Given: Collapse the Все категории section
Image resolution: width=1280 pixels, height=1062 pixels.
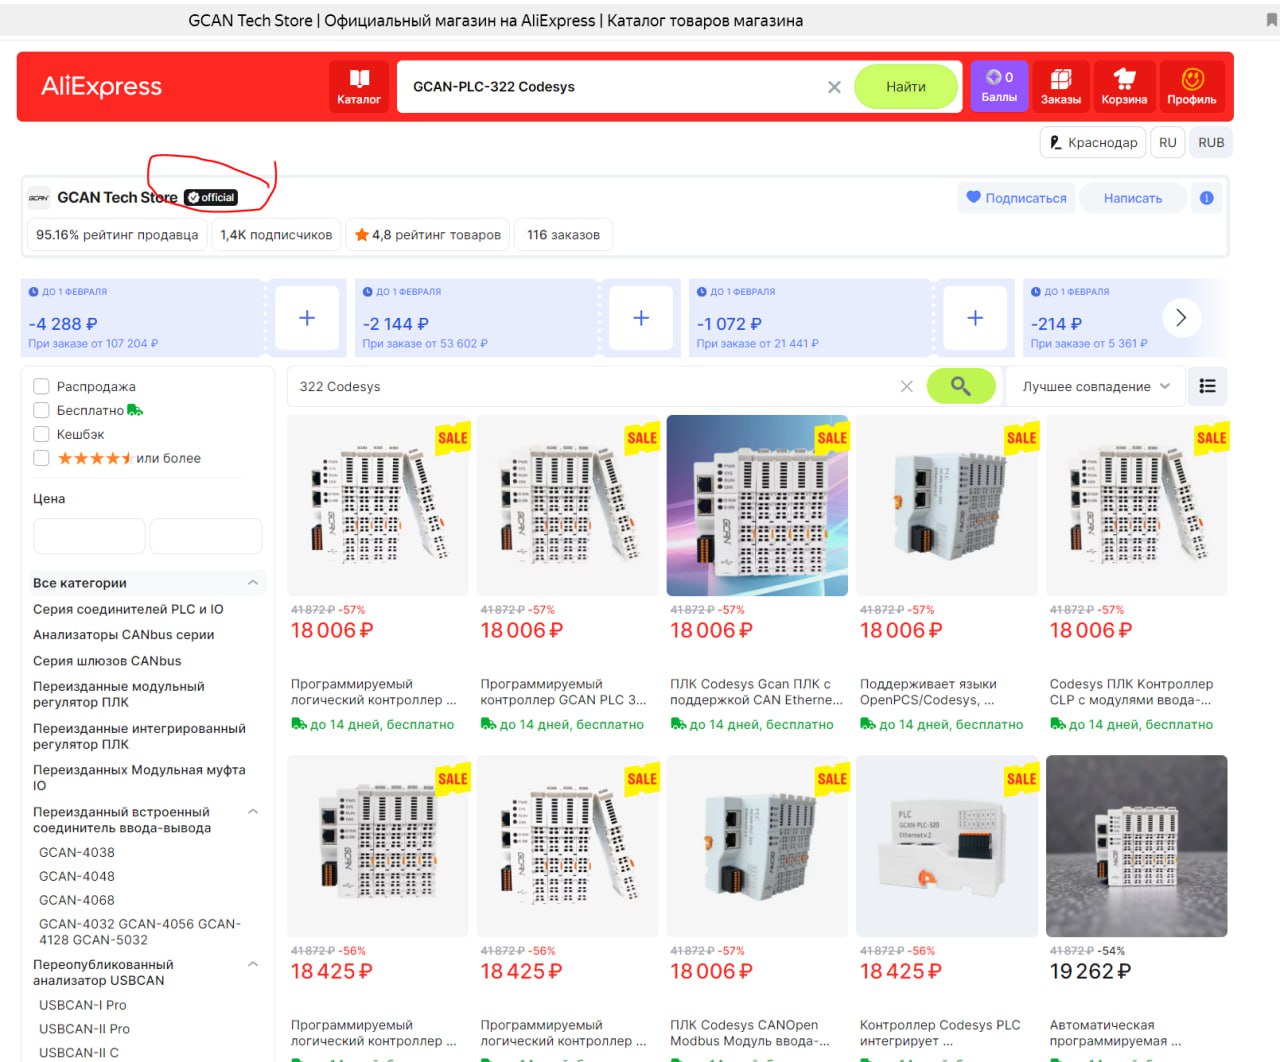Looking at the screenshot, I should point(253,583).
